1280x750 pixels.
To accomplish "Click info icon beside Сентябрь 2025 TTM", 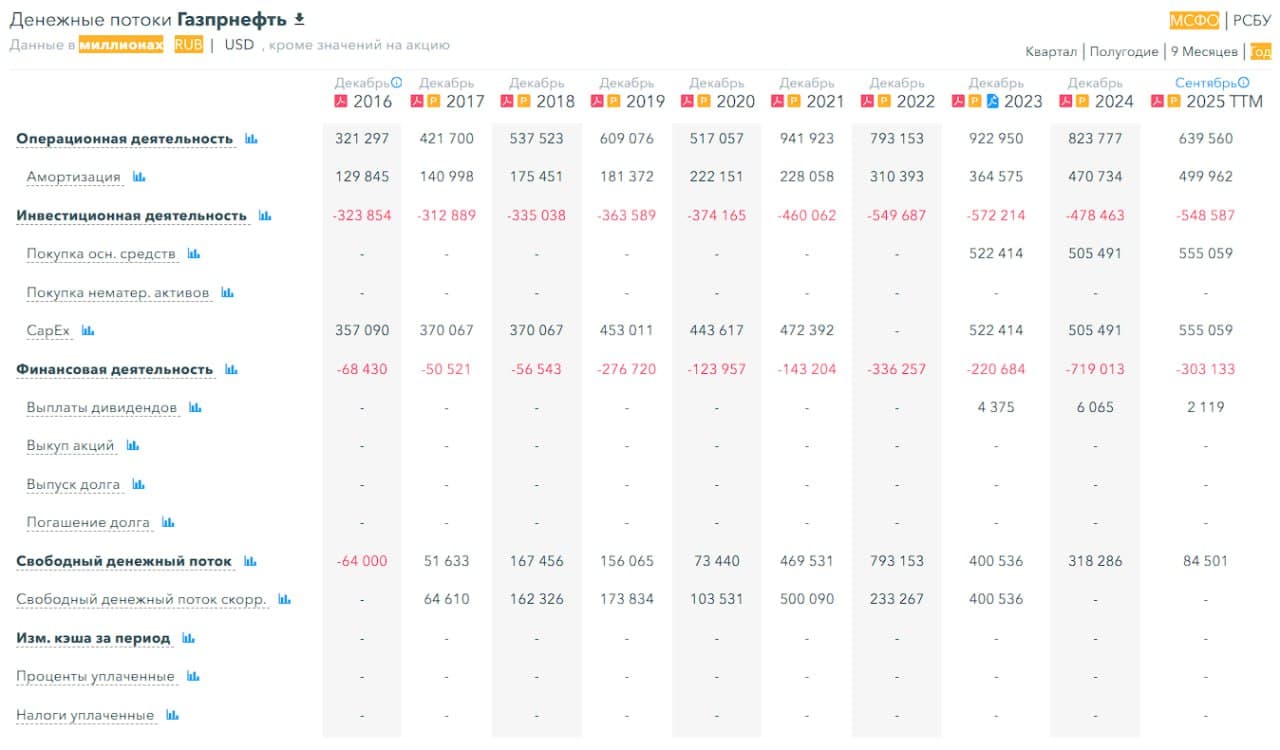I will pos(1244,83).
